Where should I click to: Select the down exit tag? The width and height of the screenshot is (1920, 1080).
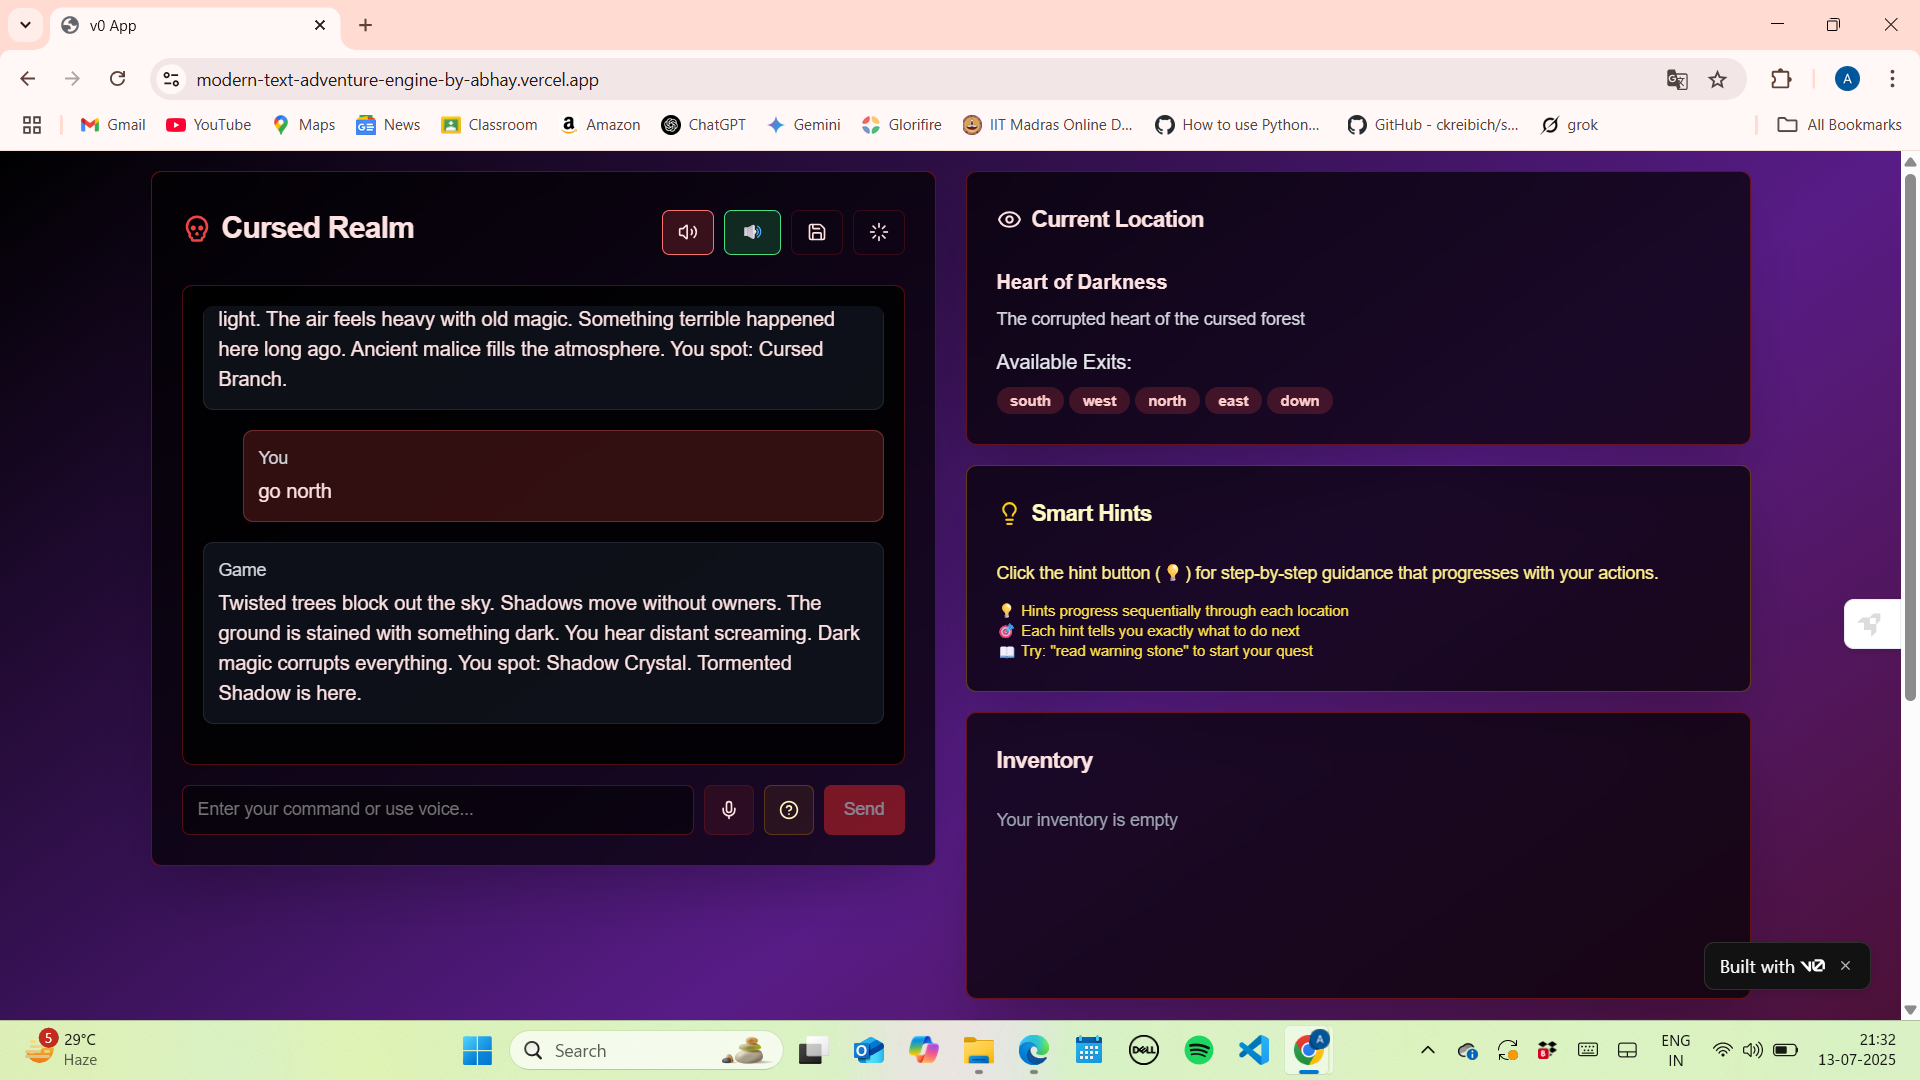1299,401
